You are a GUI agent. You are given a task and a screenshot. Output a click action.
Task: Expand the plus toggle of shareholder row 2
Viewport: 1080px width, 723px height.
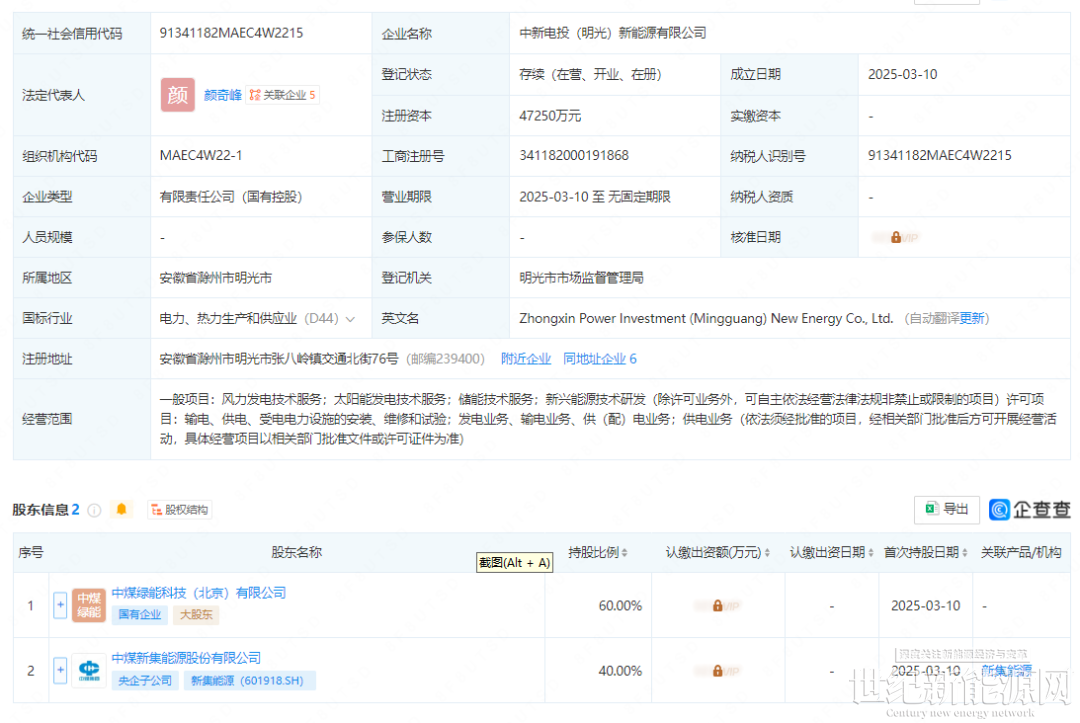[60, 670]
